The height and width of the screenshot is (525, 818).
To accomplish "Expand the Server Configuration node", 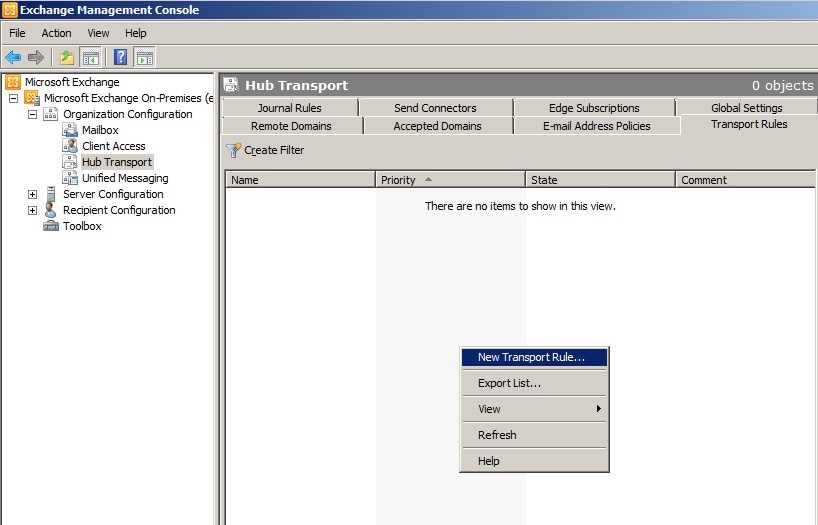I will pyautogui.click(x=32, y=194).
